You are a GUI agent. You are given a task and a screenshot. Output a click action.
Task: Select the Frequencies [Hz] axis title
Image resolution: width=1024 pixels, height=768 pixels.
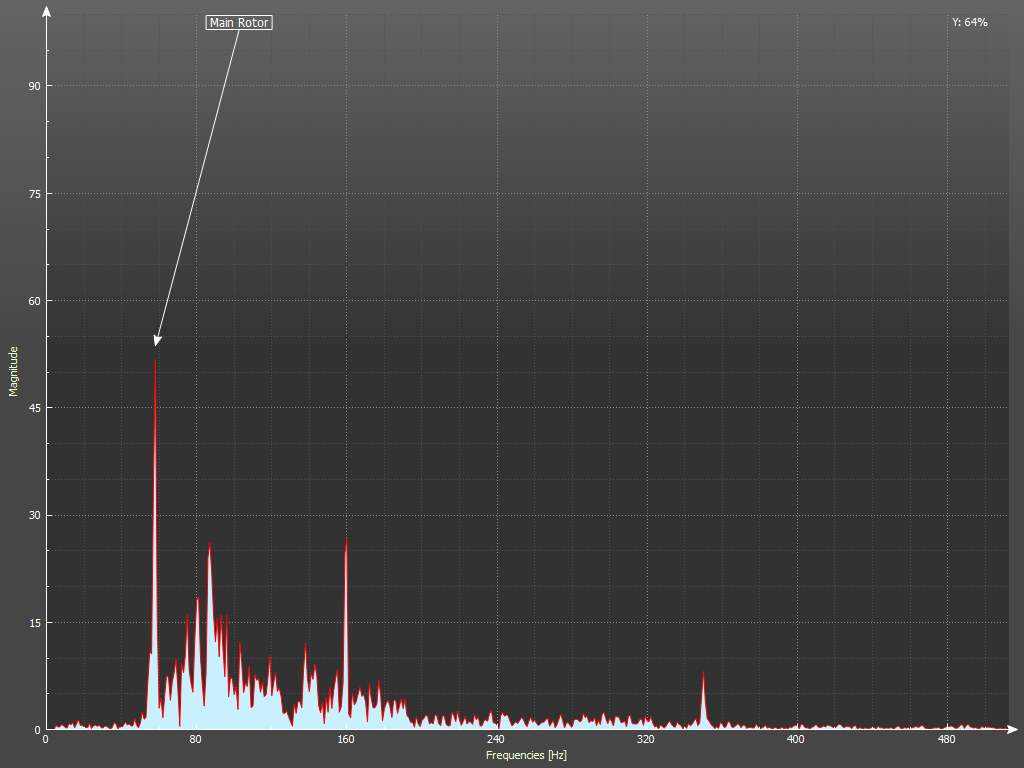tap(526, 755)
